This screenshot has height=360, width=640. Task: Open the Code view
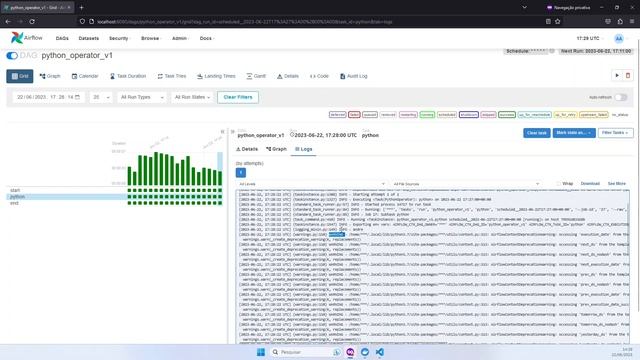319,76
